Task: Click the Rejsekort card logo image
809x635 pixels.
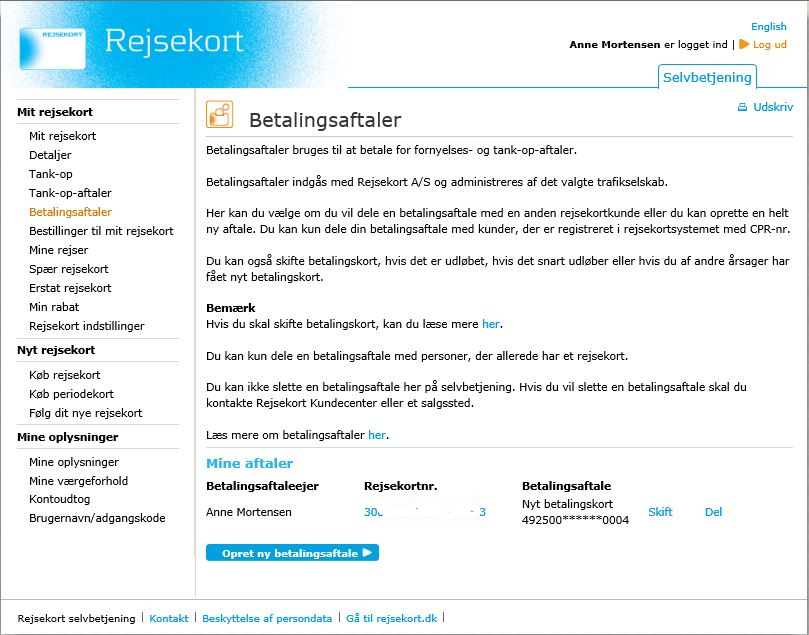Action: coord(52,47)
